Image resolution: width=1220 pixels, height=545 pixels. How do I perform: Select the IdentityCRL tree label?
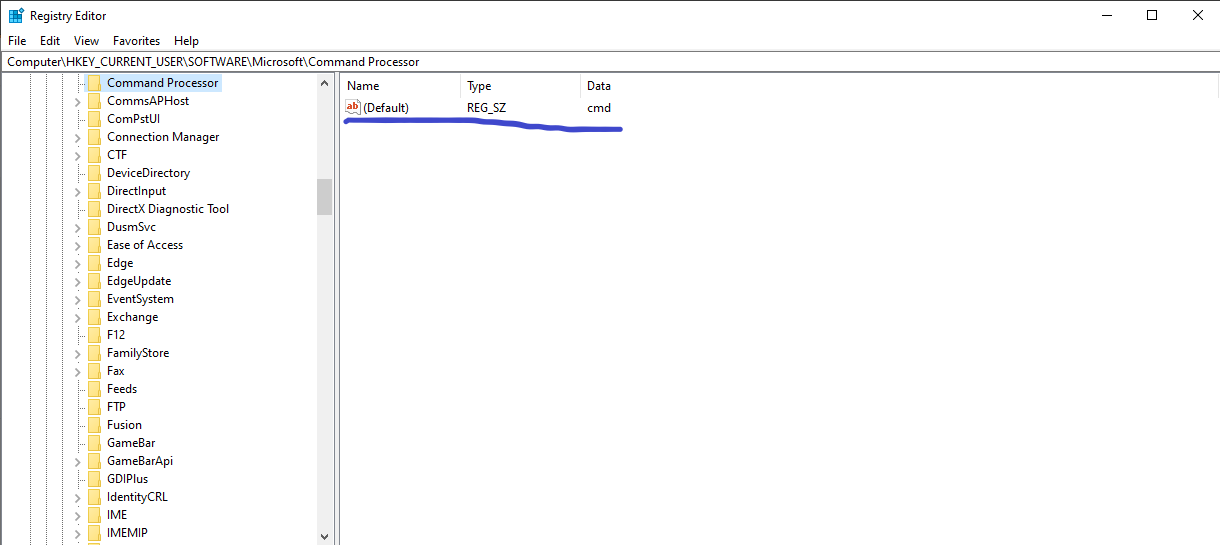137,497
